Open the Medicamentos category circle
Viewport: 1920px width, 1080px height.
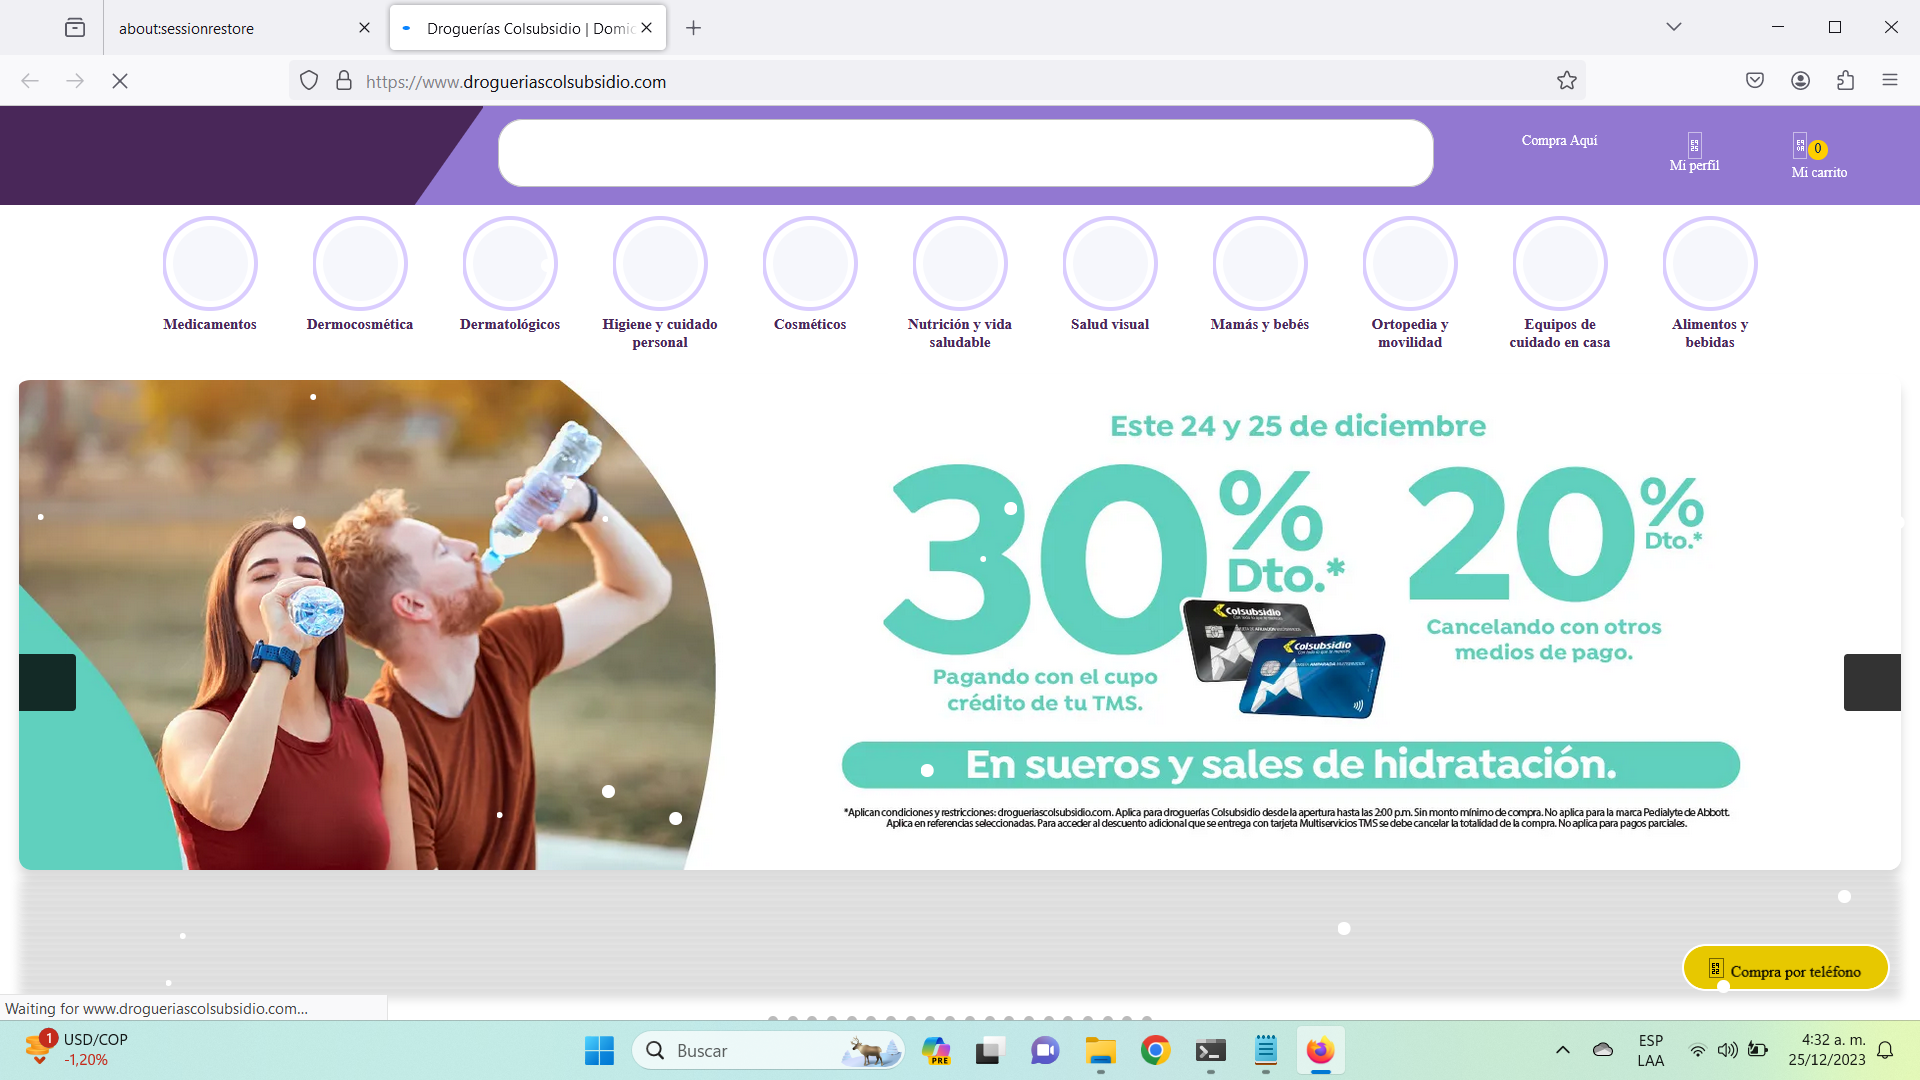pyautogui.click(x=210, y=263)
